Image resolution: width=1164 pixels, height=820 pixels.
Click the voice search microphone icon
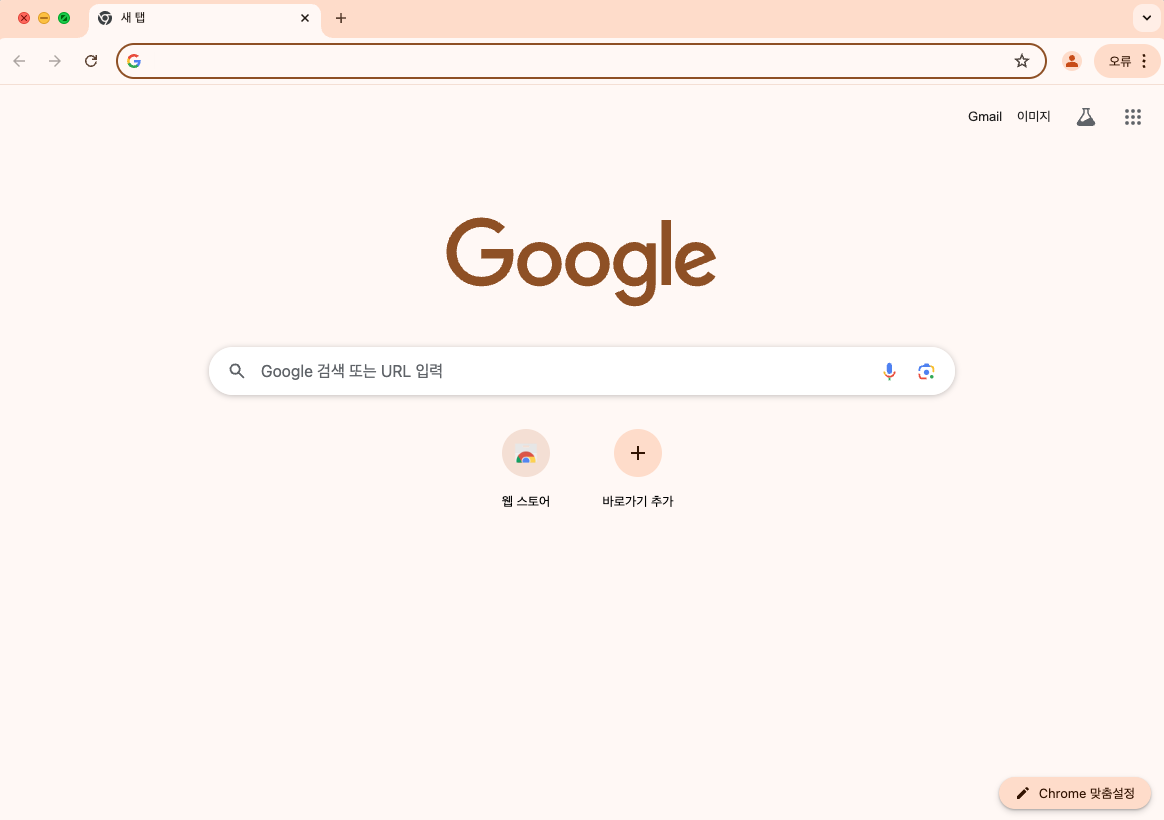[889, 371]
